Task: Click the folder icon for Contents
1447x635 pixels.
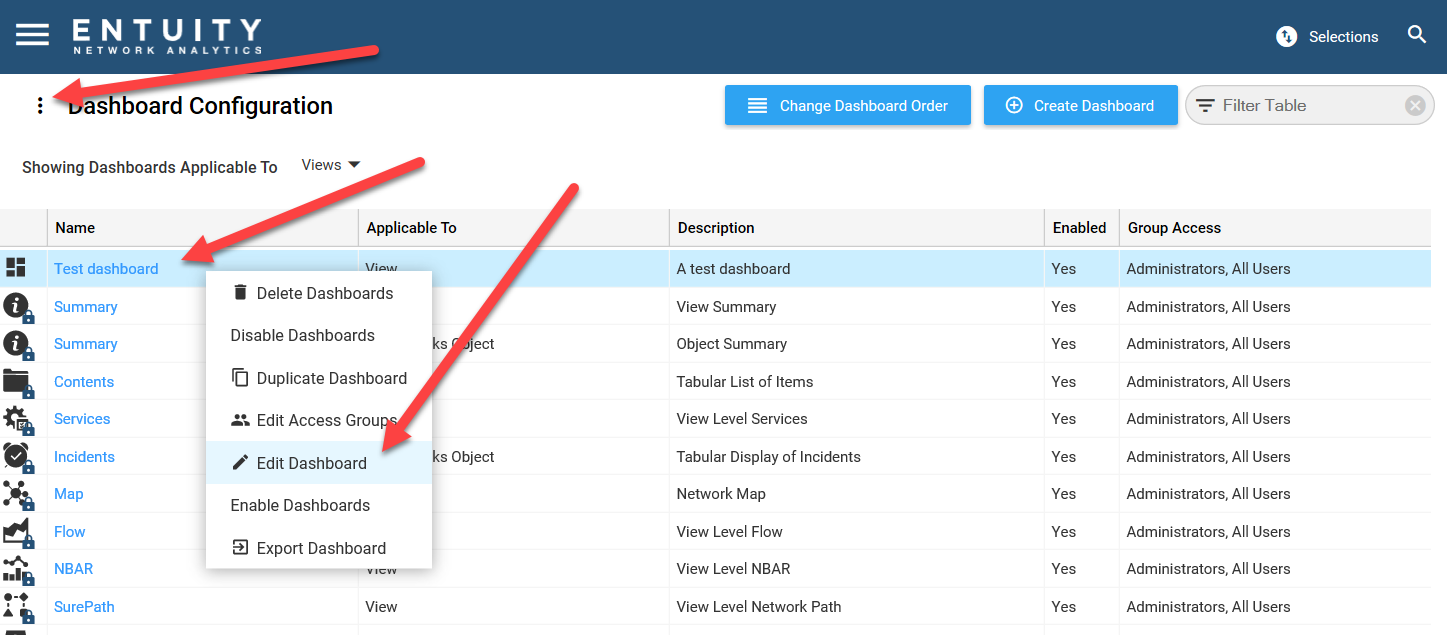Action: [x=18, y=382]
